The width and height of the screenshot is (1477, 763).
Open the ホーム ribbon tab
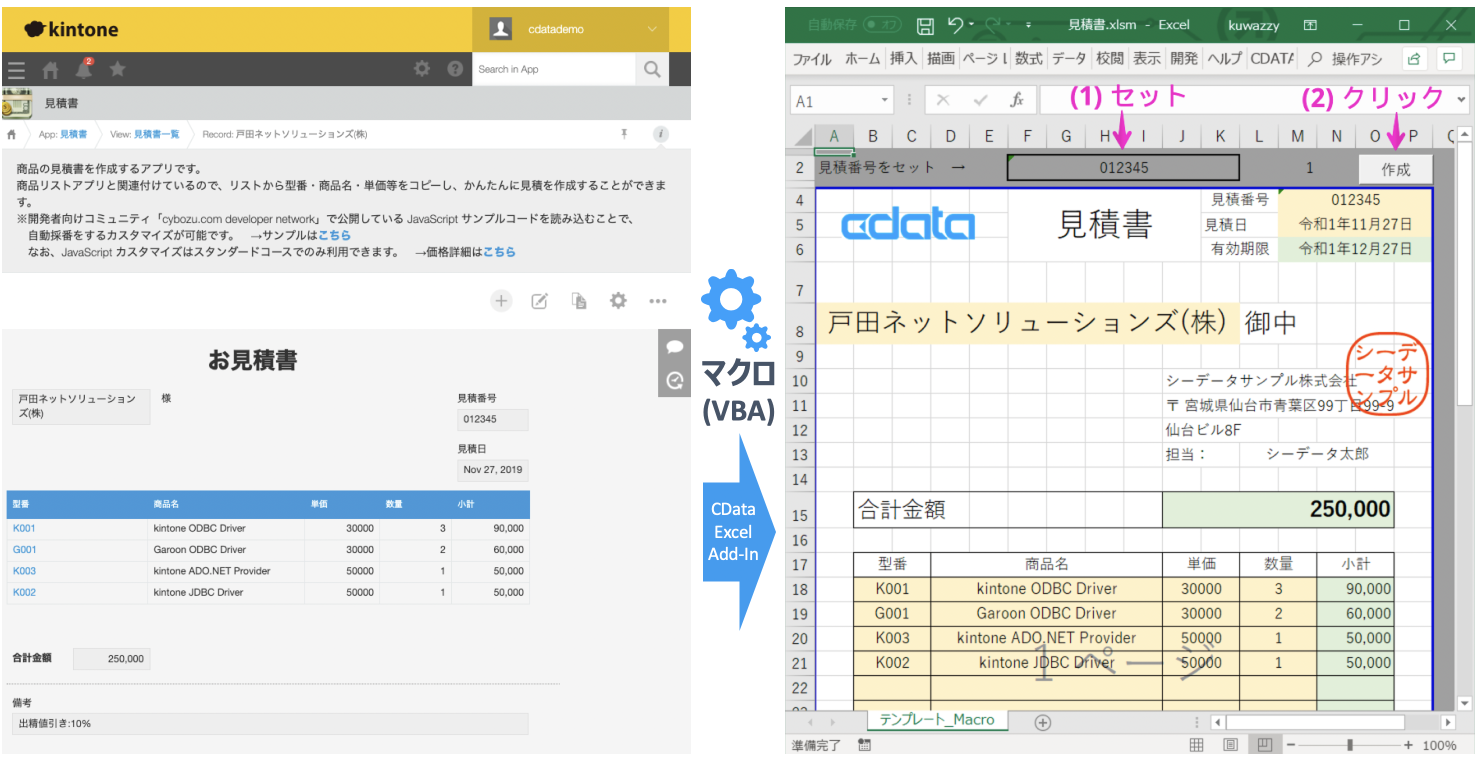tap(862, 59)
